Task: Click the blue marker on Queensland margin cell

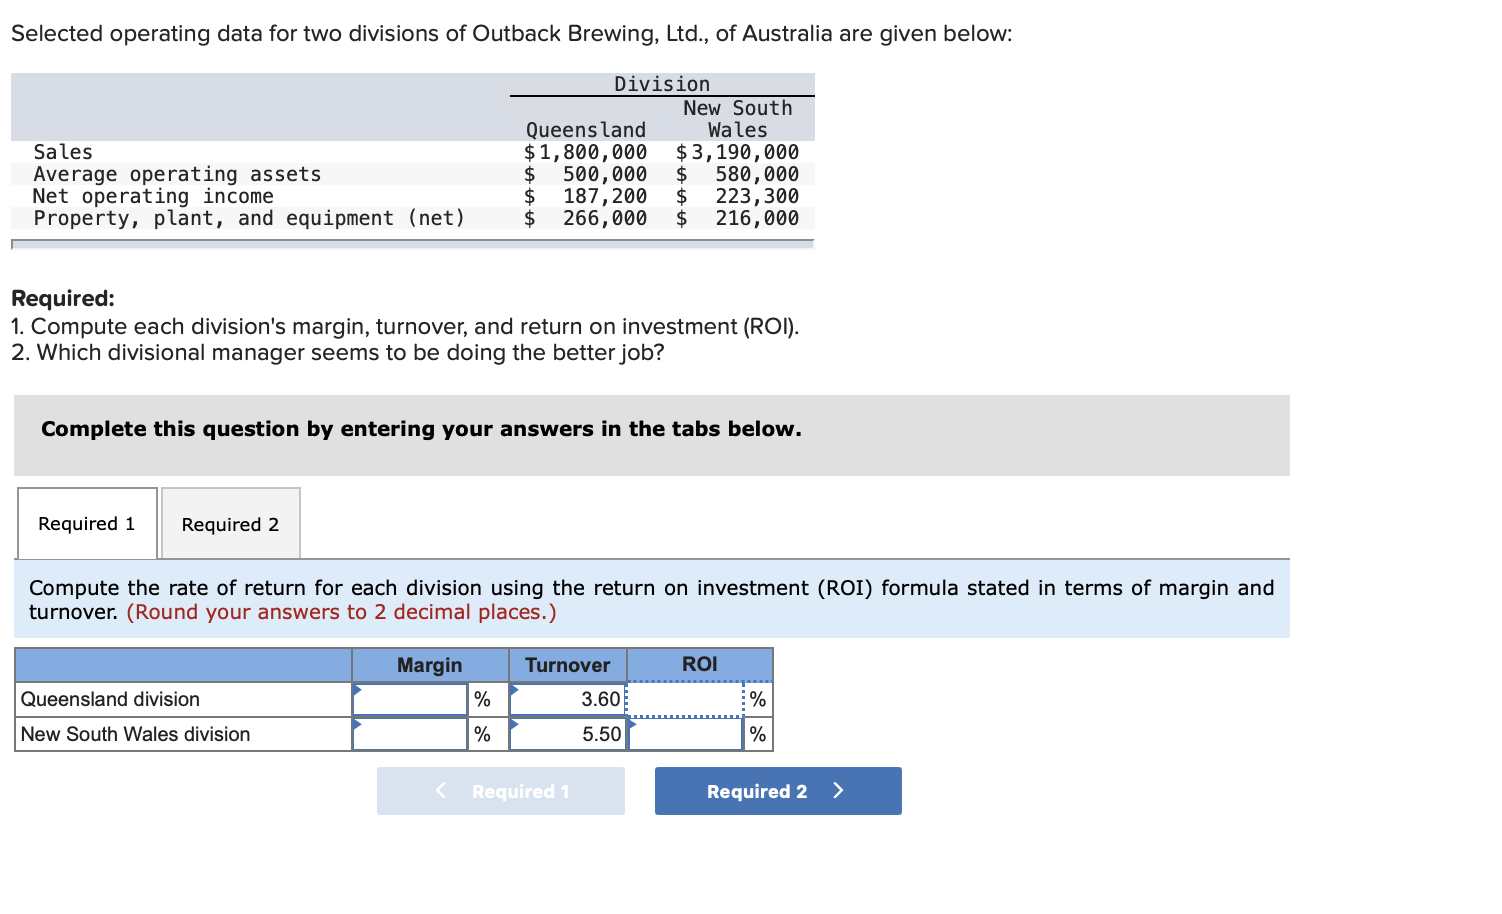Action: tap(357, 692)
